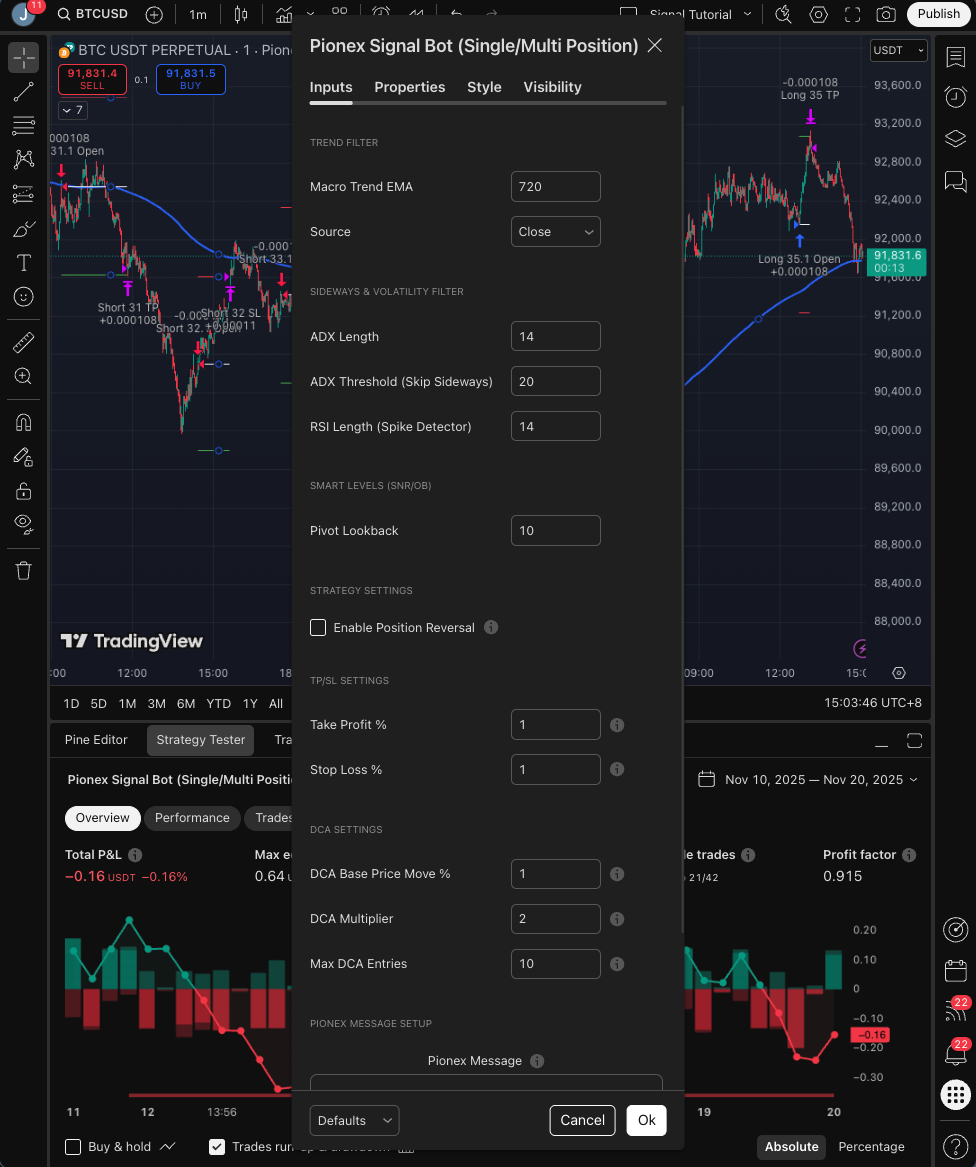The height and width of the screenshot is (1167, 976).
Task: Click the Magnet mode icon
Action: [x=24, y=423]
